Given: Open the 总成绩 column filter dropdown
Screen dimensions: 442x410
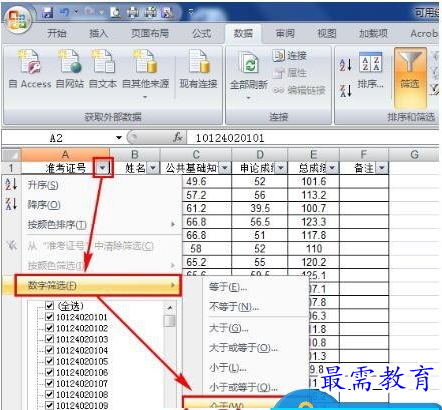Looking at the screenshot, I should pyautogui.click(x=332, y=168).
